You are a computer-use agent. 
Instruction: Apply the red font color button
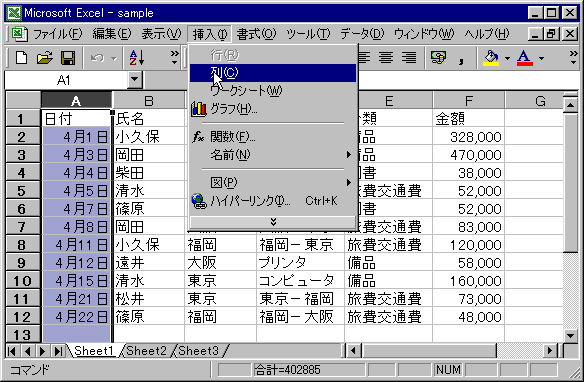click(x=524, y=58)
